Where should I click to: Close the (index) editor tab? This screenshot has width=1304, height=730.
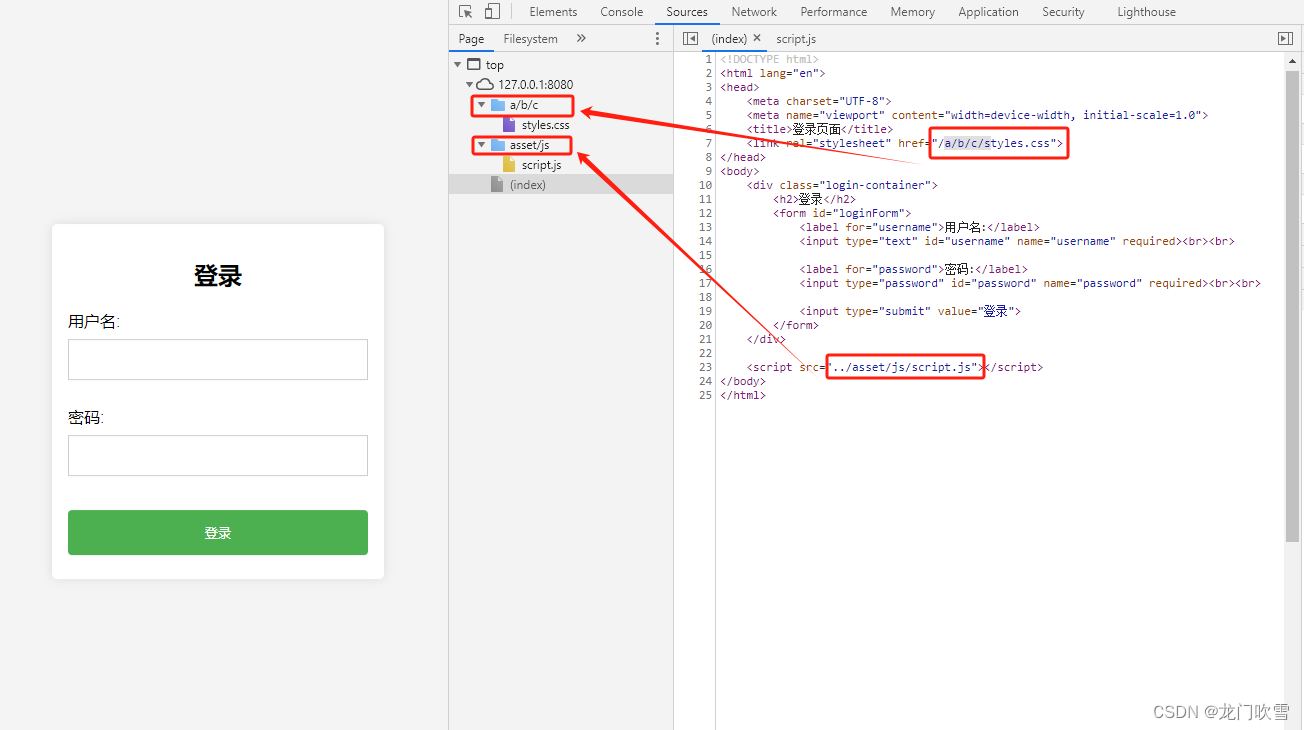(x=757, y=38)
